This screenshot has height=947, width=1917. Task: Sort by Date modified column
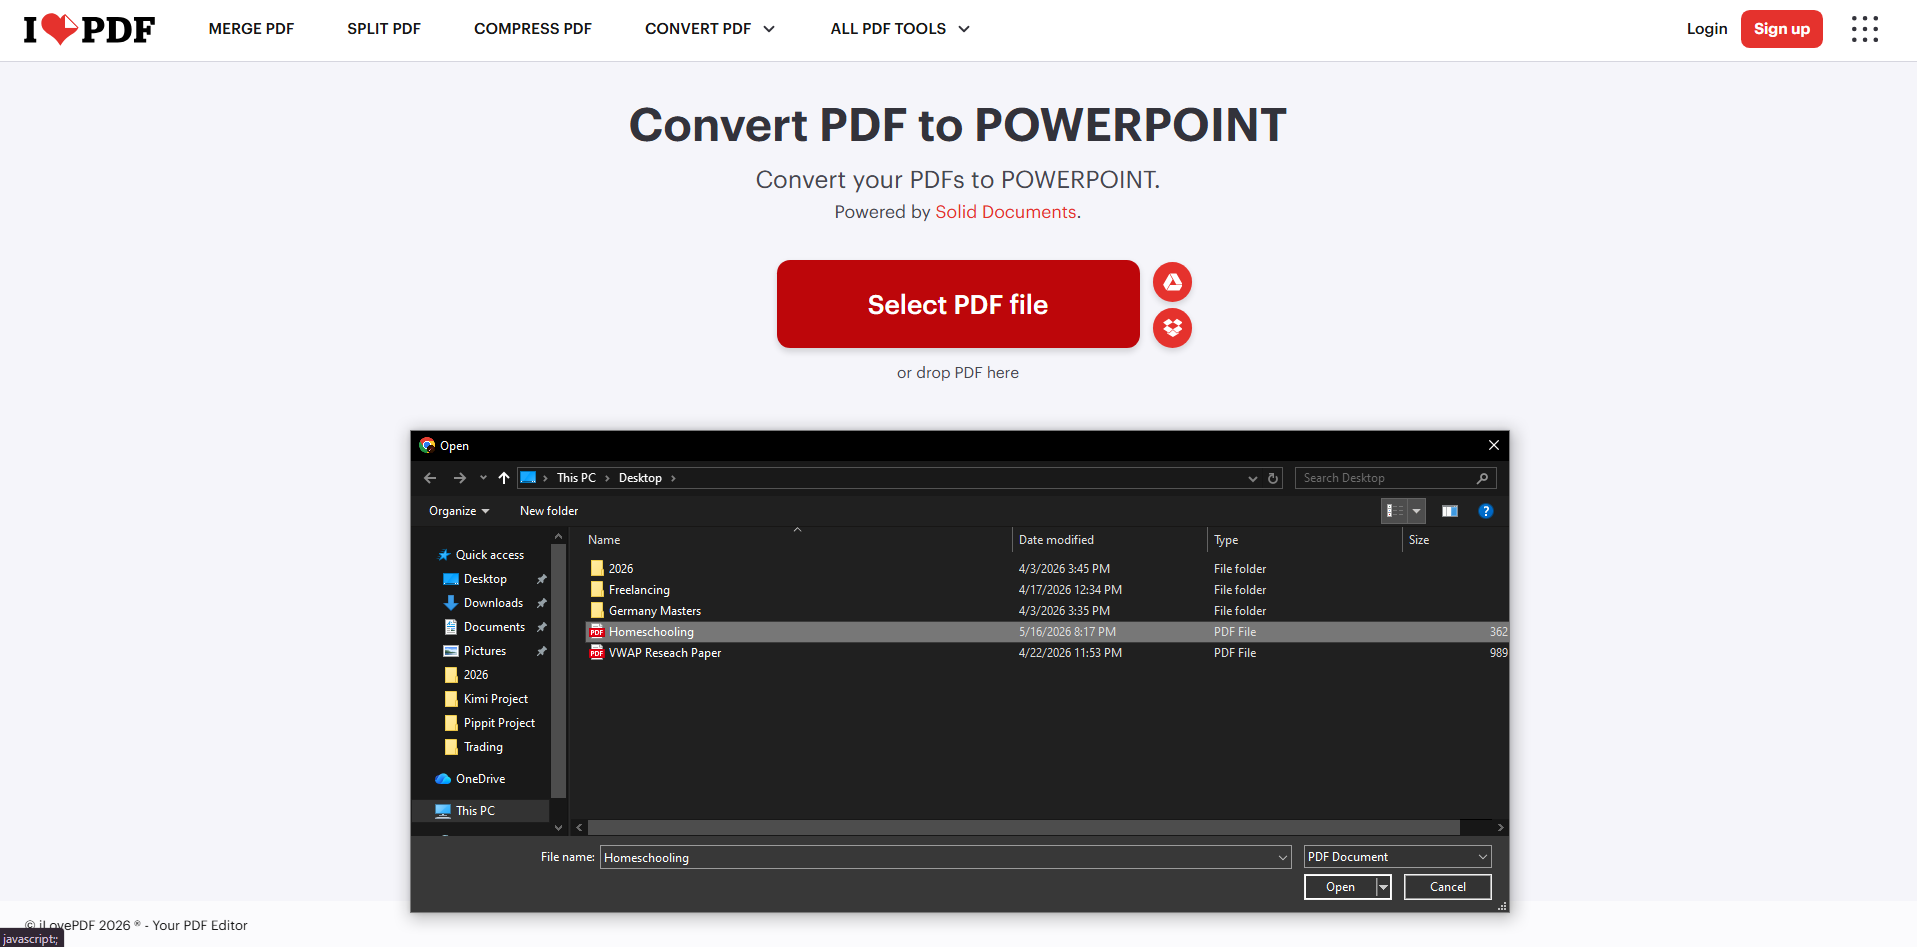click(x=1056, y=540)
